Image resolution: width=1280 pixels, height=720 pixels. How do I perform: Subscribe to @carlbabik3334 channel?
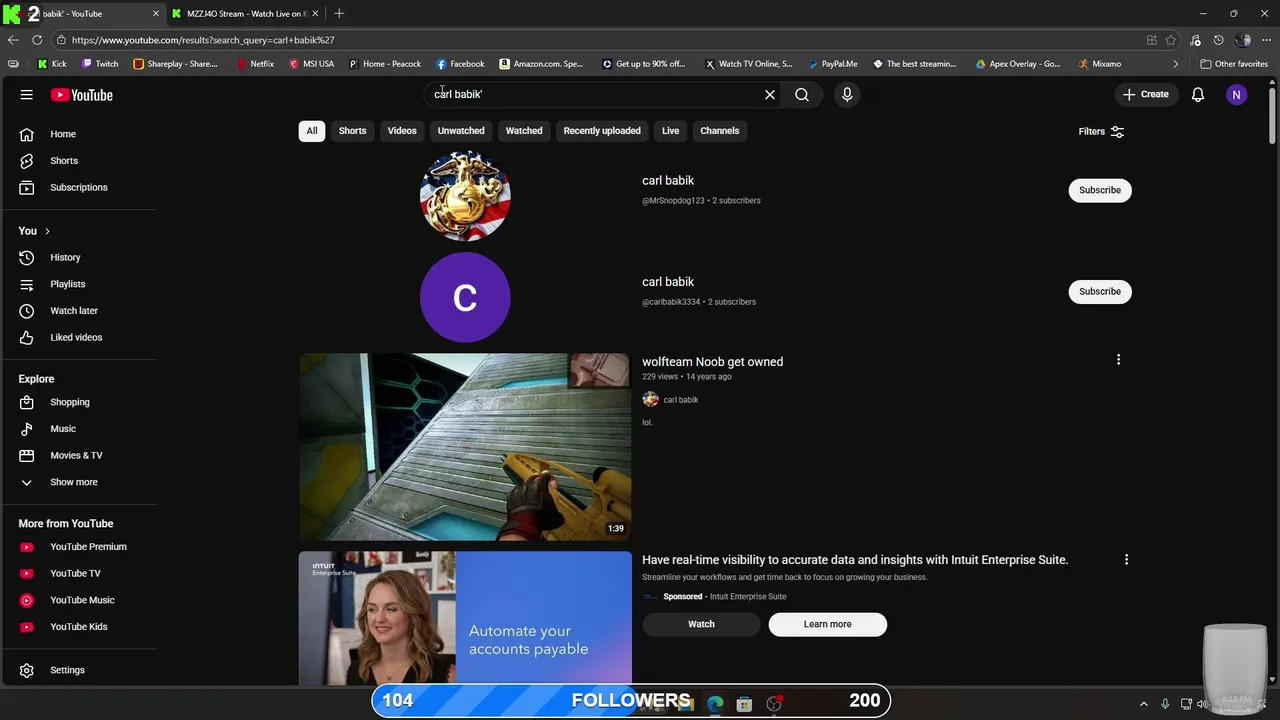tap(1100, 291)
